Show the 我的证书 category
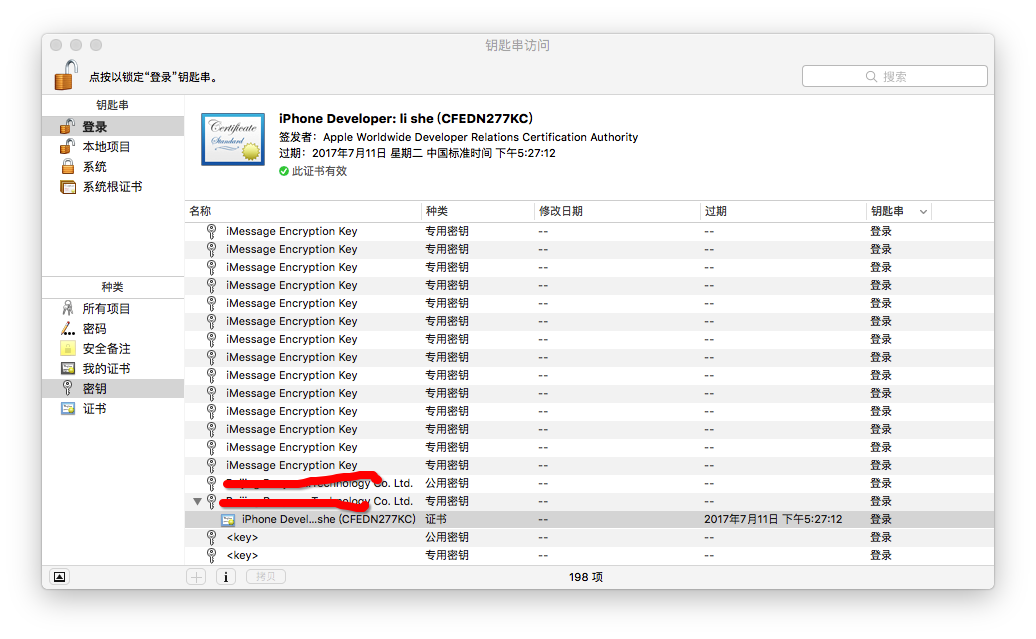This screenshot has height=639, width=1036. 113,369
